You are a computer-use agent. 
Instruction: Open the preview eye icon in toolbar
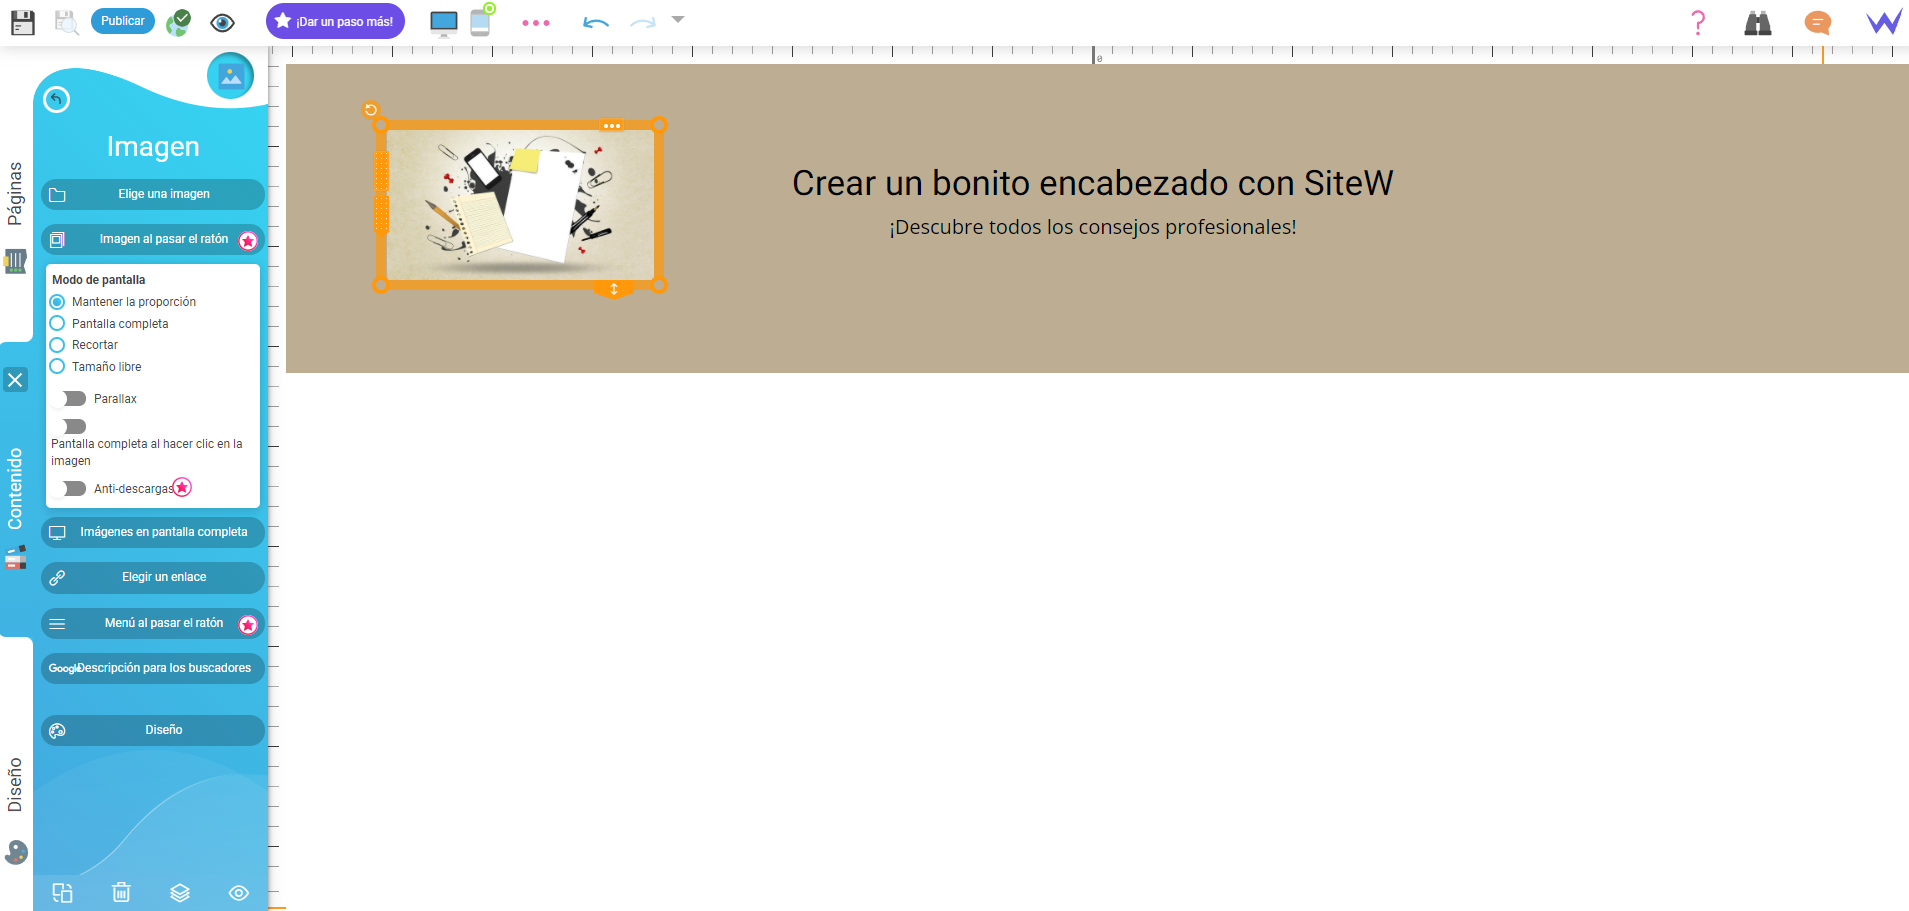tap(222, 22)
